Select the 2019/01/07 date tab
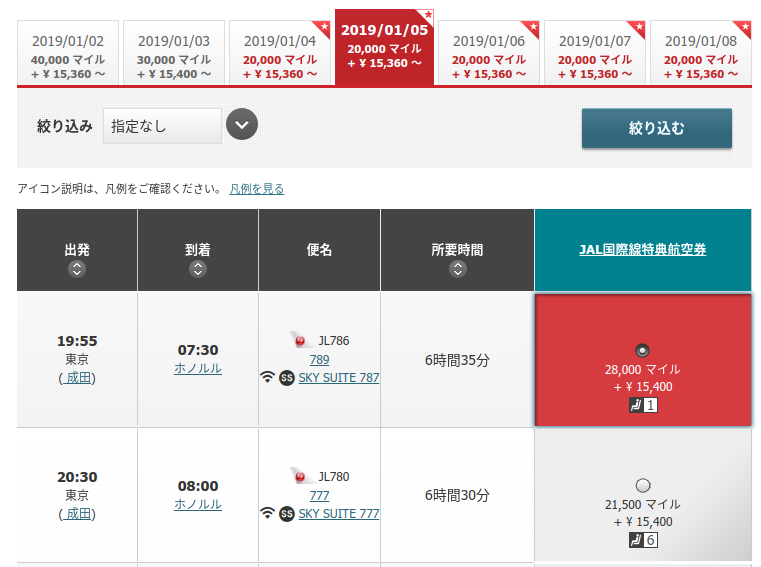761x567 pixels. coord(595,53)
